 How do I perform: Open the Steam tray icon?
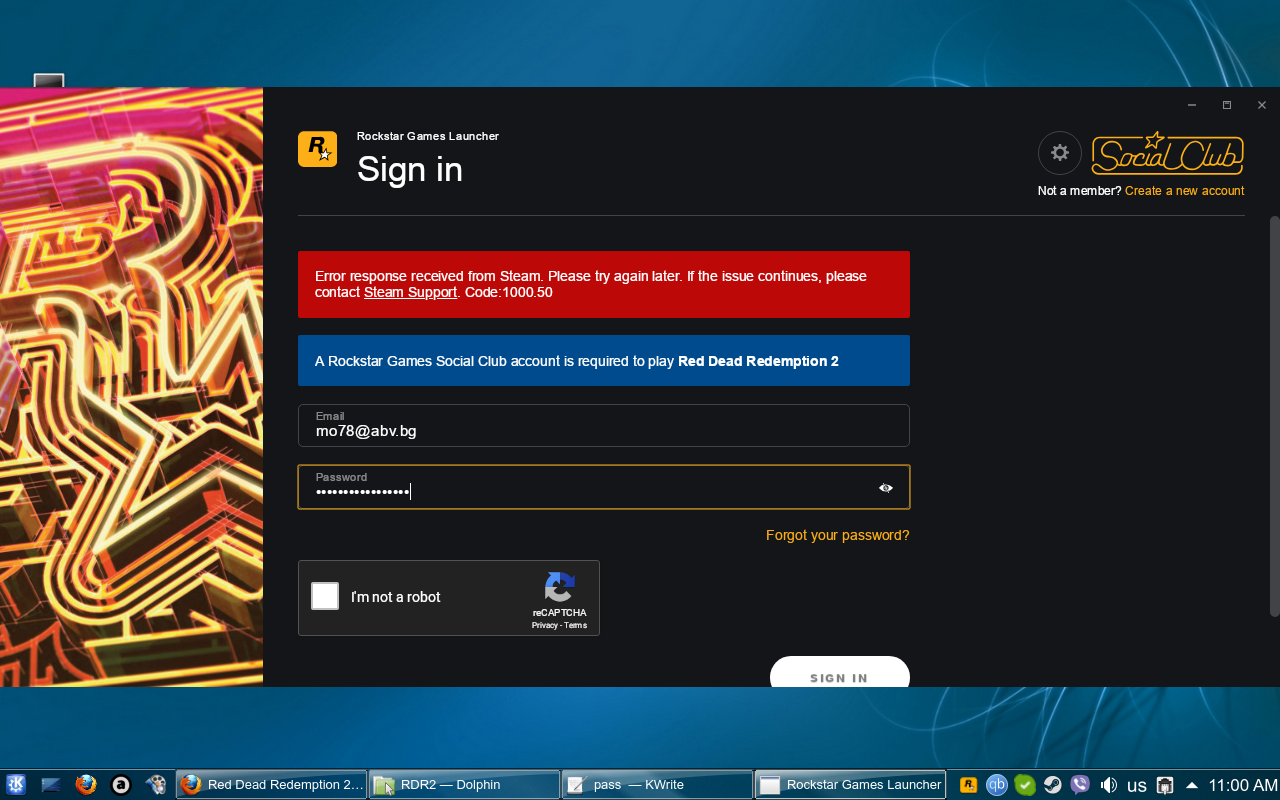[x=1052, y=785]
